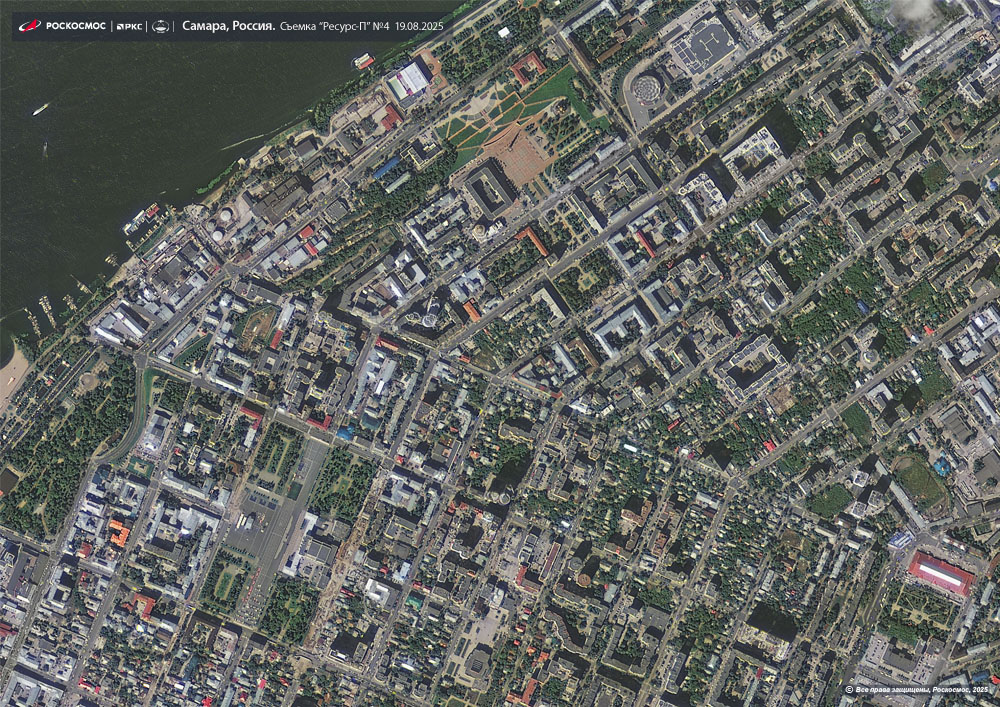Click the copyright symbol at bottom right
1000x707 pixels.
coord(849,690)
